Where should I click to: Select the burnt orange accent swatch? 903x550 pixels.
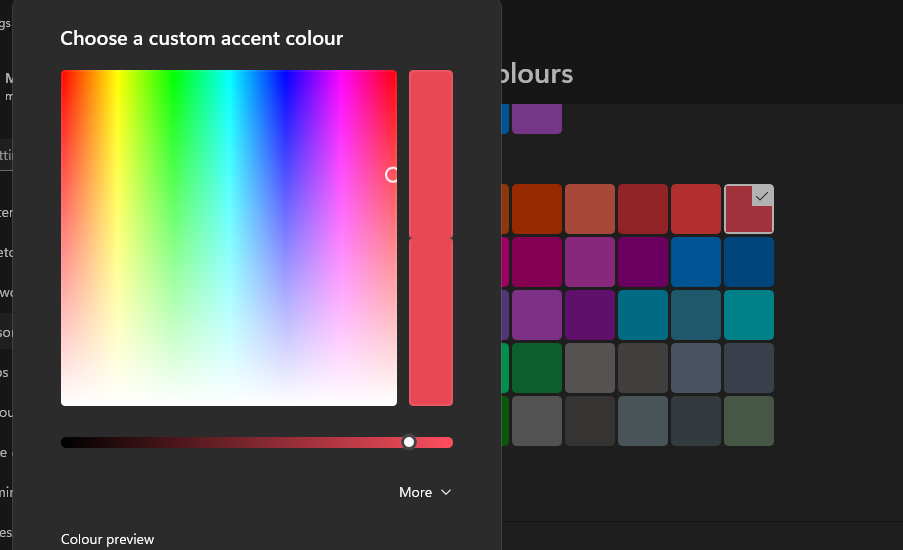pos(537,209)
